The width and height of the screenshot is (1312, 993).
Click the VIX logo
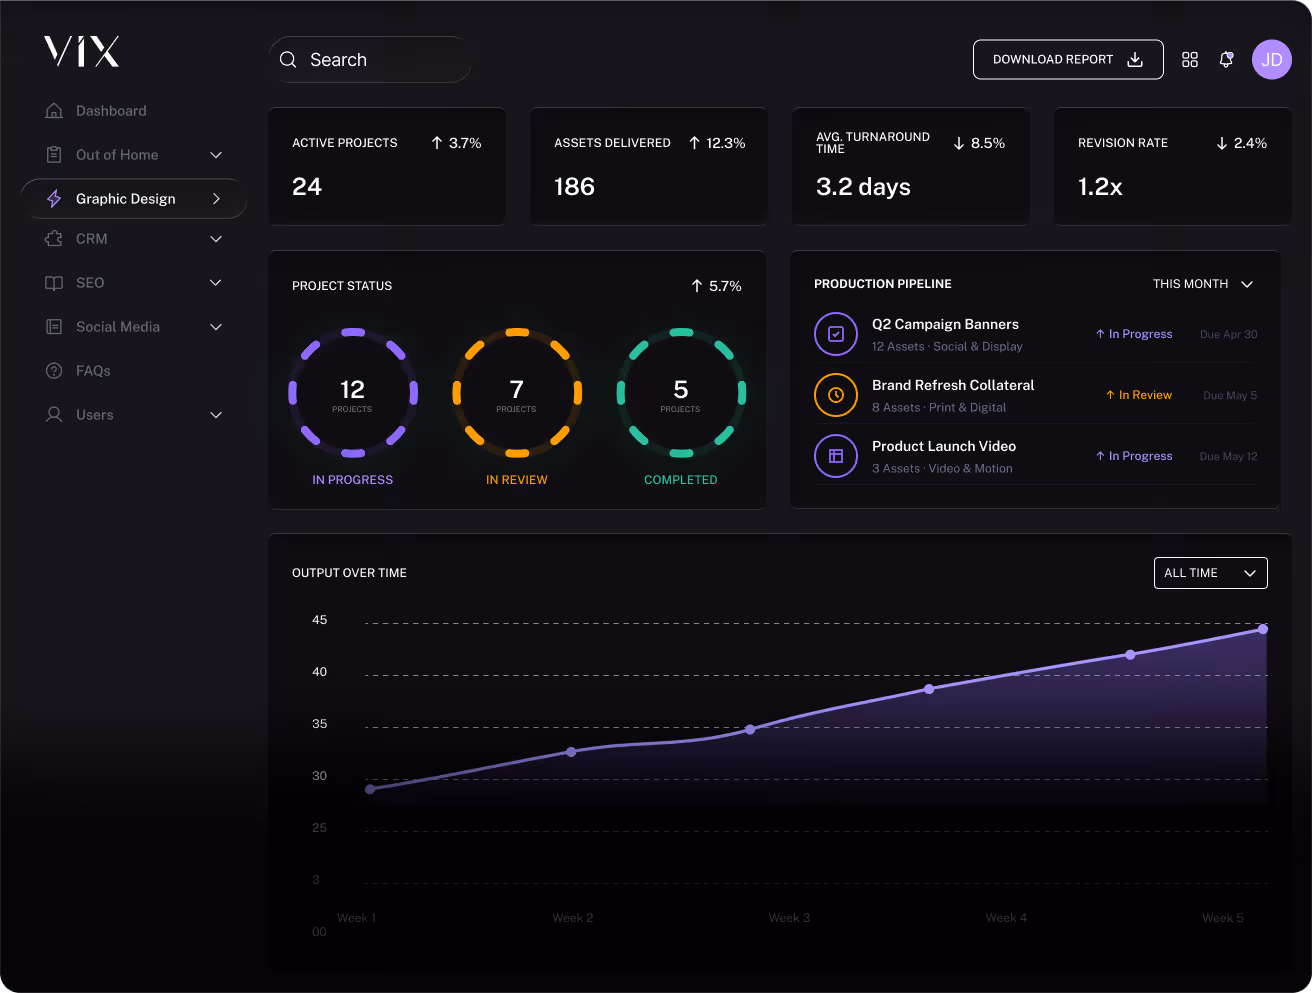click(x=82, y=51)
